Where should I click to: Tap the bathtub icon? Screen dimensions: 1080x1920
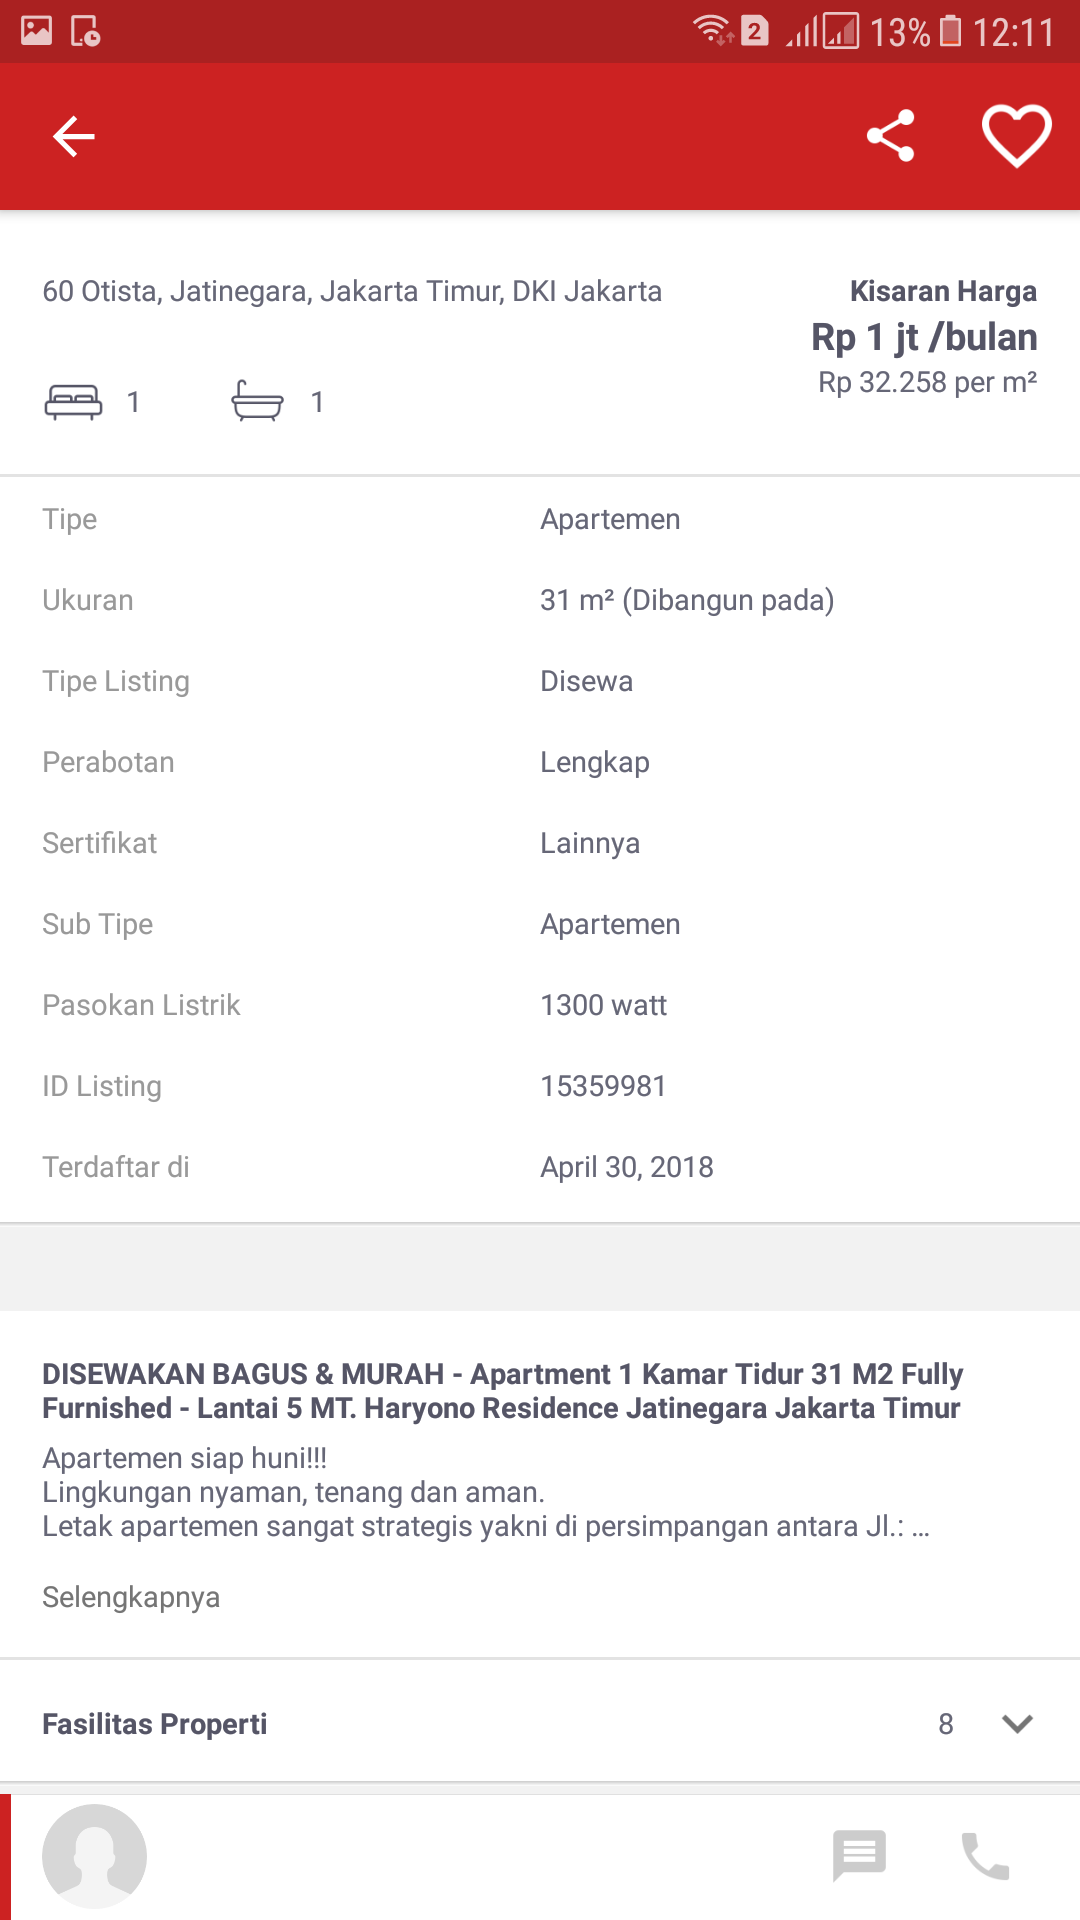(257, 402)
